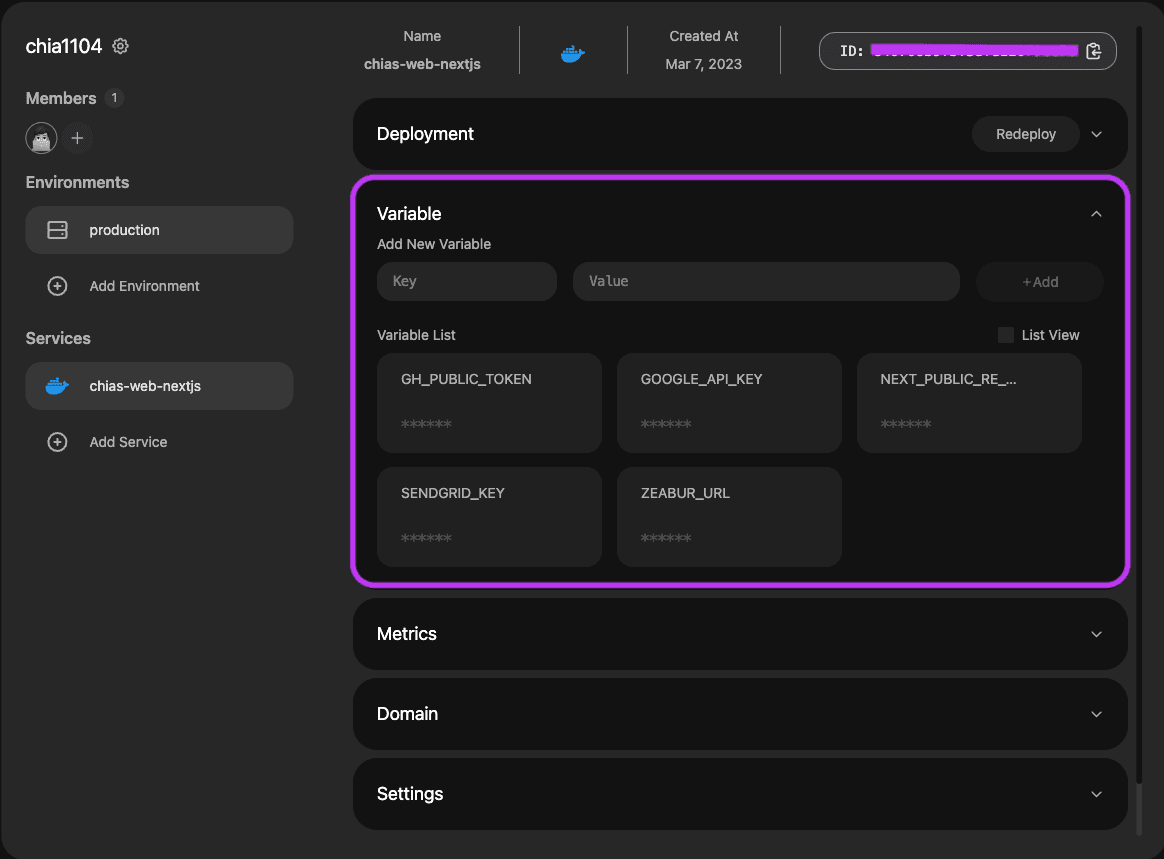Click the Docker whale icon in the header

[x=572, y=52]
